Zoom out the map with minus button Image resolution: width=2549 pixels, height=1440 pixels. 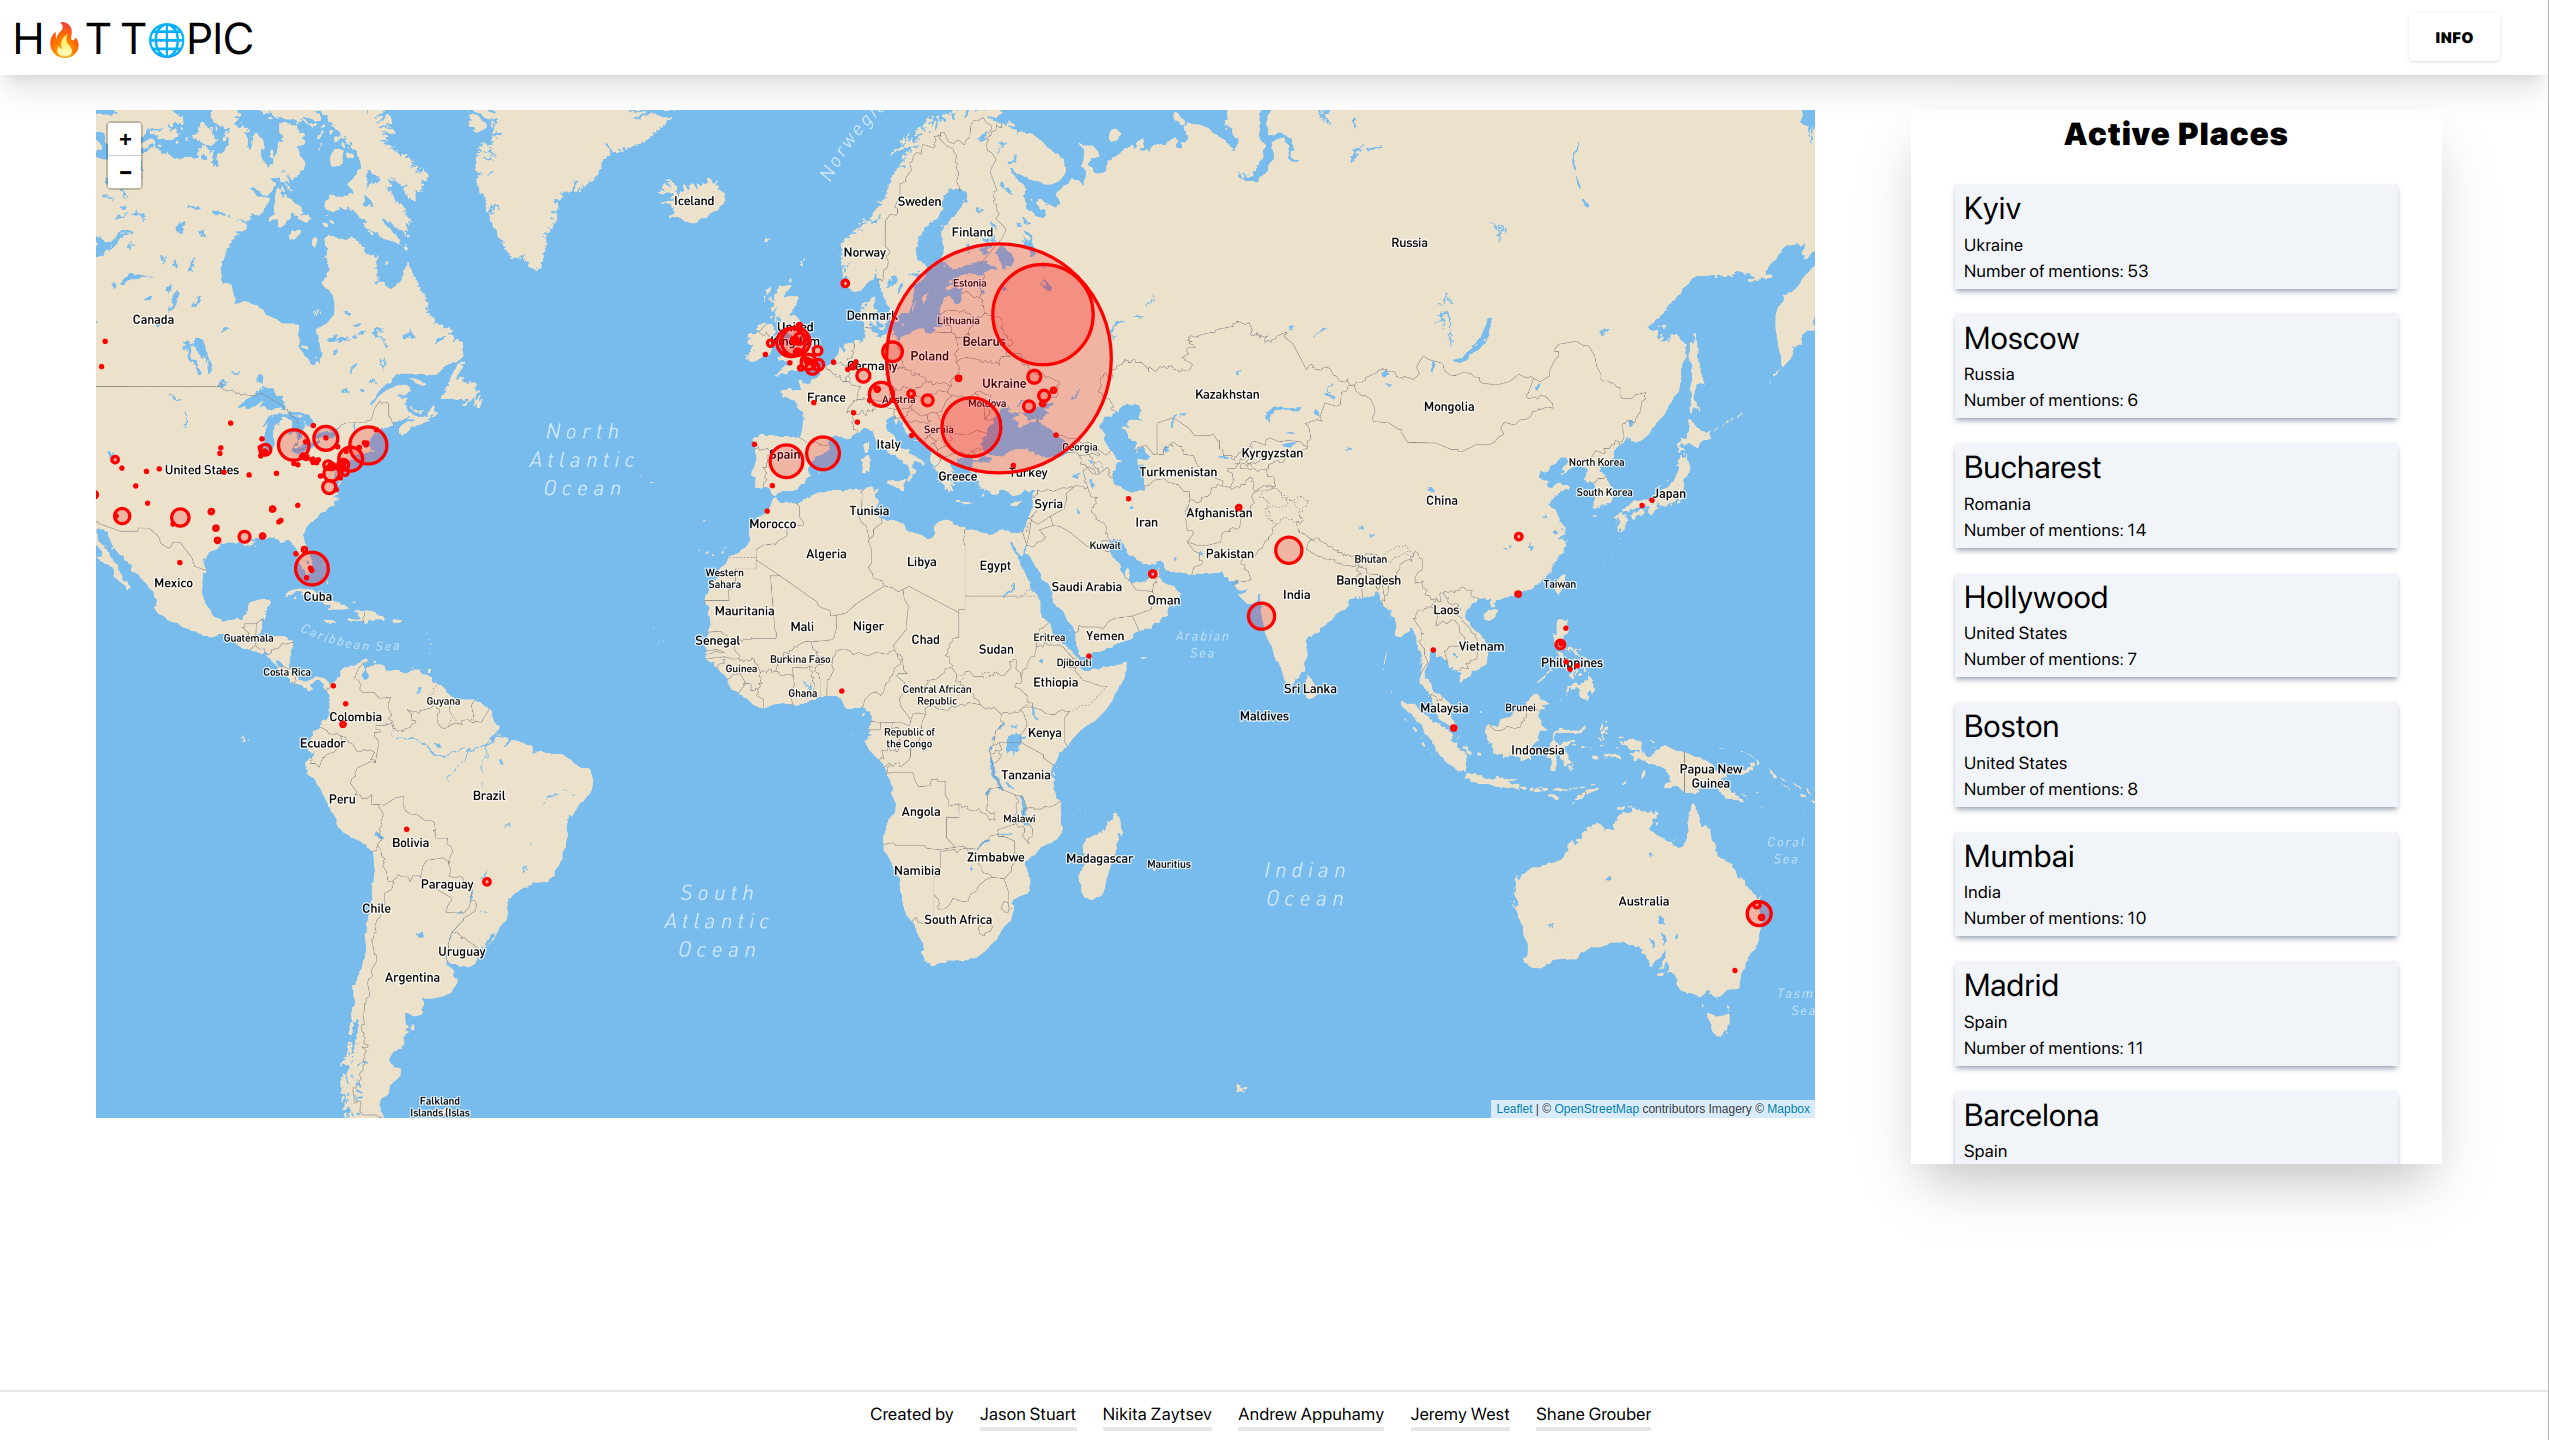coord(125,172)
